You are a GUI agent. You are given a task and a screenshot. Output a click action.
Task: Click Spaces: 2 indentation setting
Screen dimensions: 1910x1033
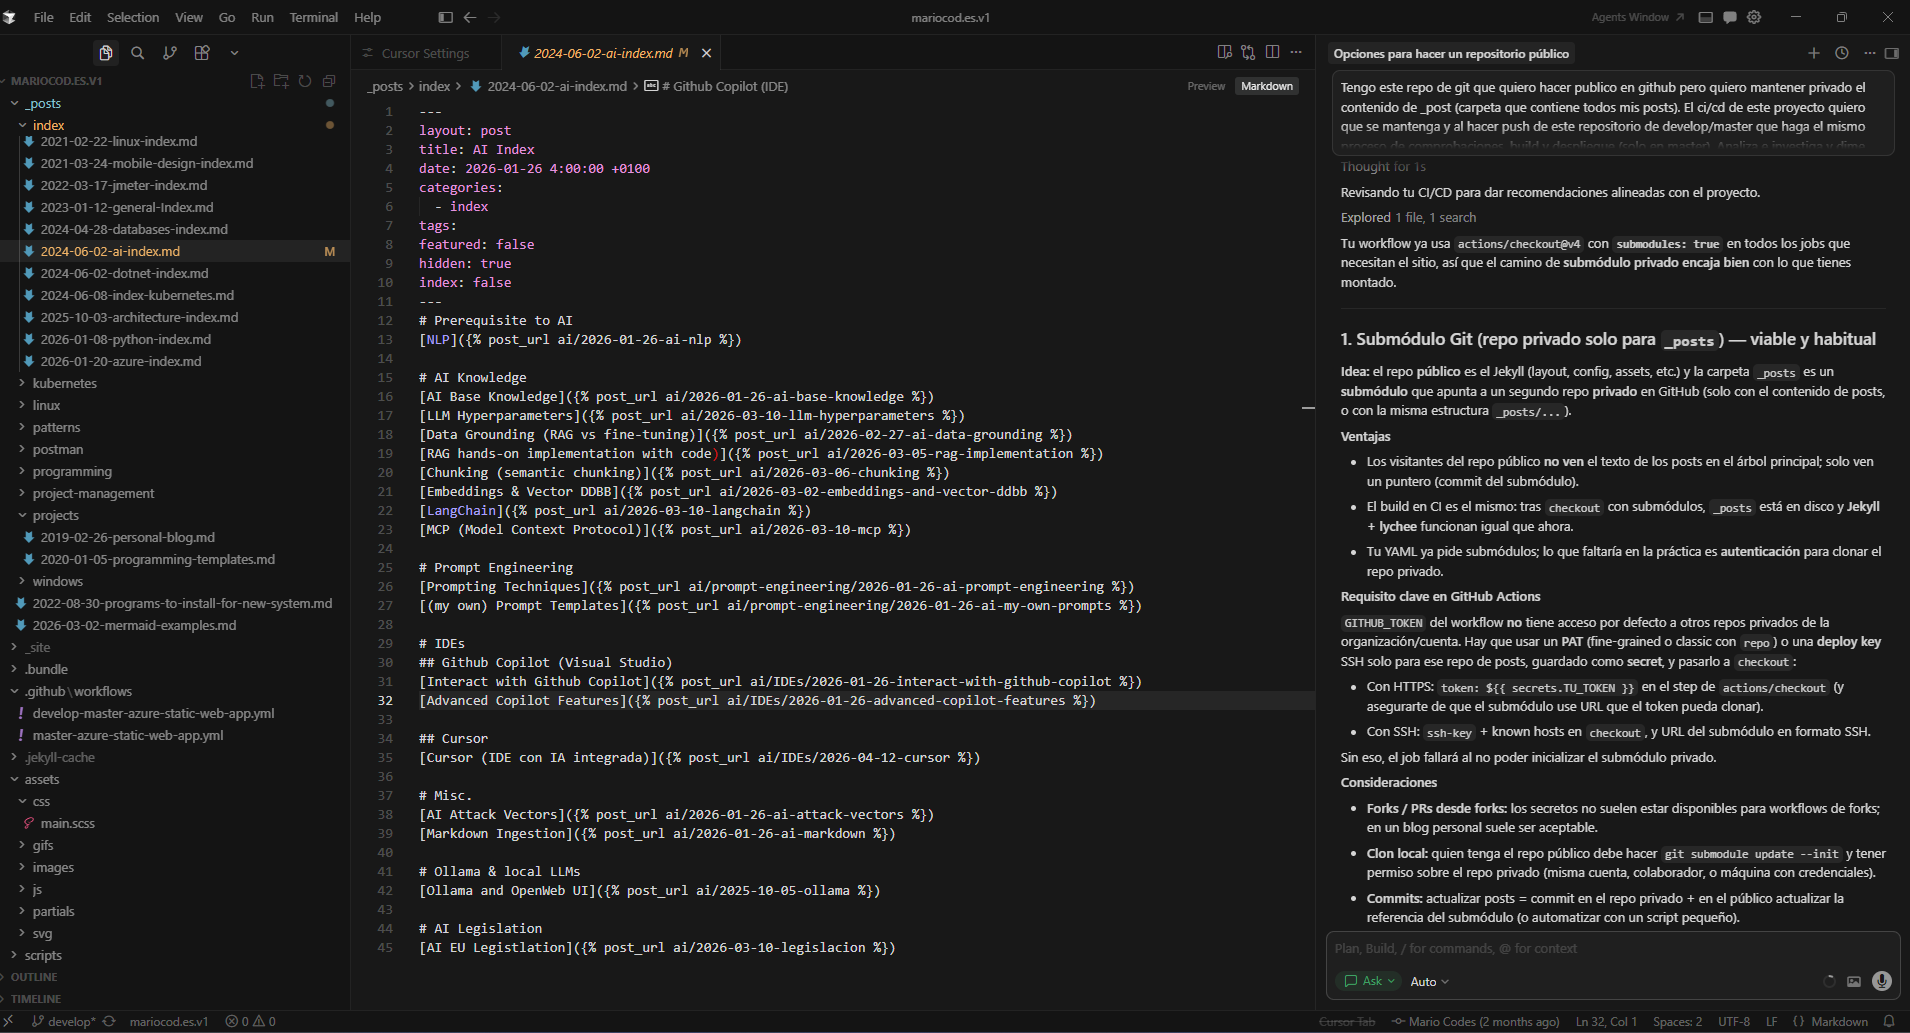coord(1677,1022)
